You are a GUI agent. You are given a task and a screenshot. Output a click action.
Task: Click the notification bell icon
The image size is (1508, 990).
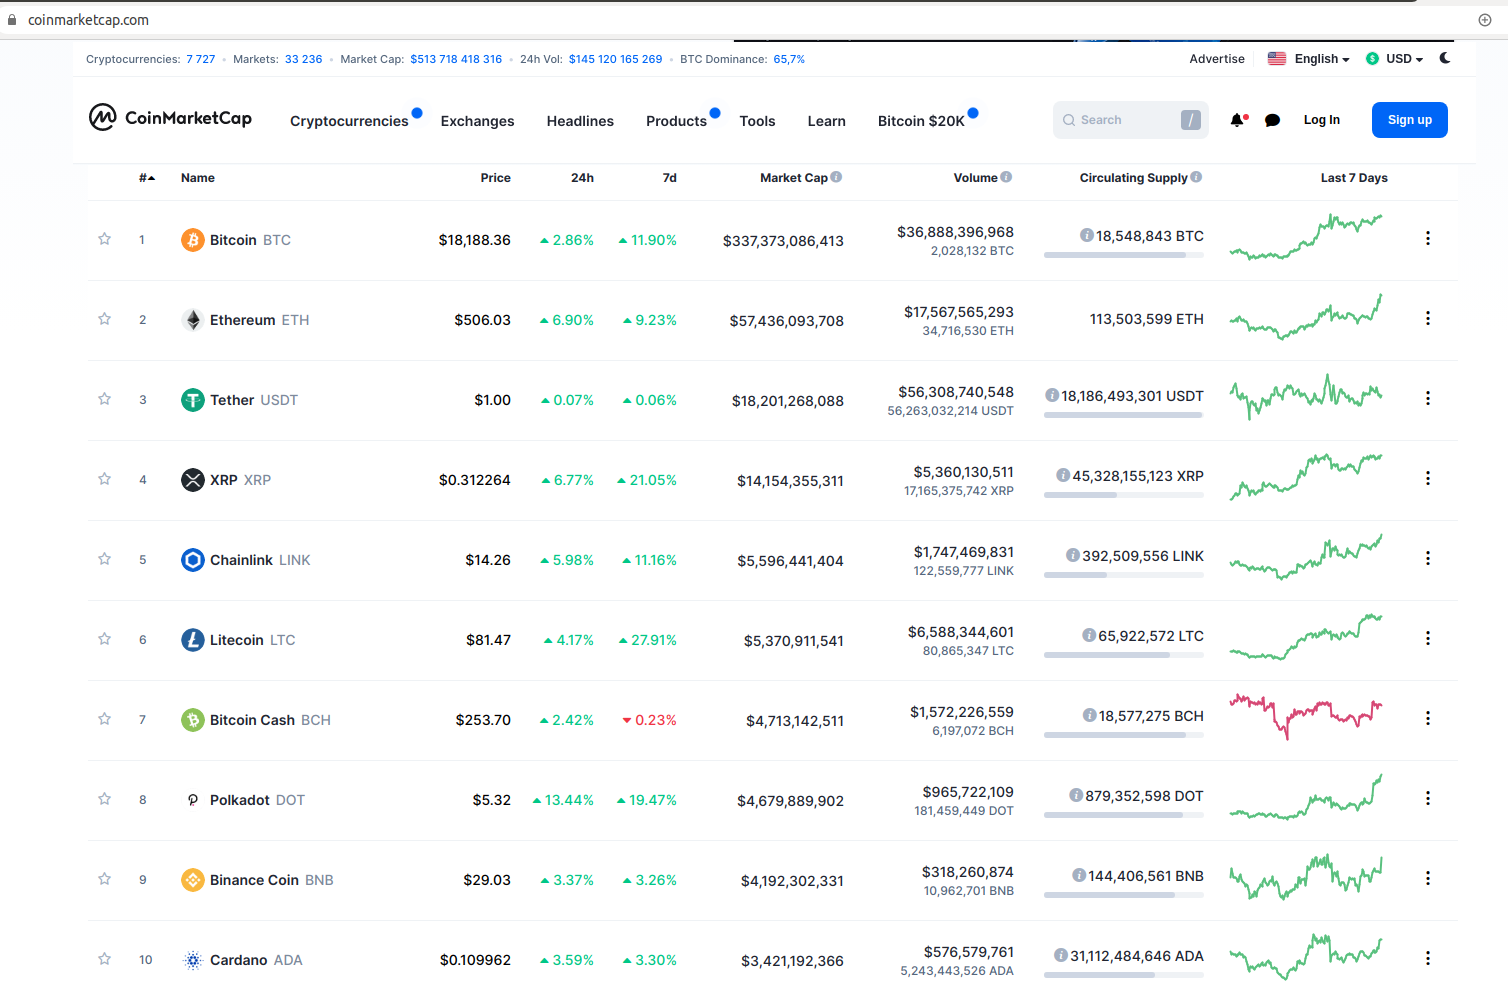tap(1238, 120)
